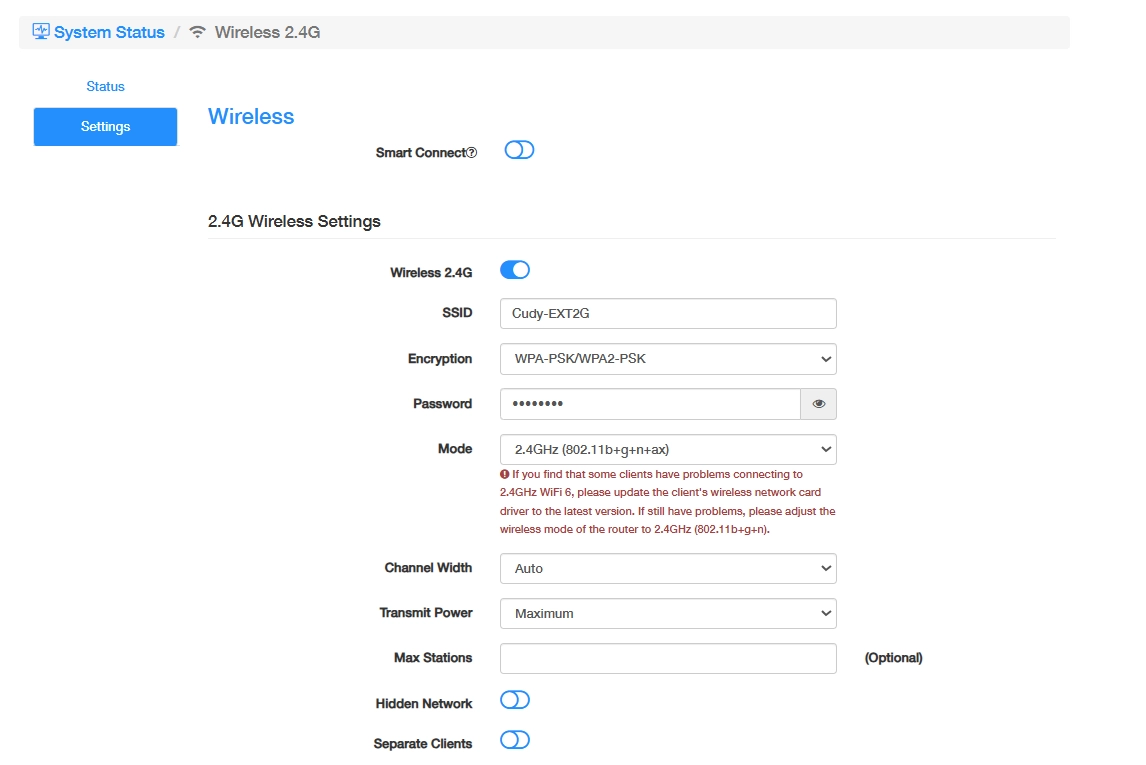The image size is (1146, 765).
Task: Open the Channel Width dropdown
Action: 668,568
